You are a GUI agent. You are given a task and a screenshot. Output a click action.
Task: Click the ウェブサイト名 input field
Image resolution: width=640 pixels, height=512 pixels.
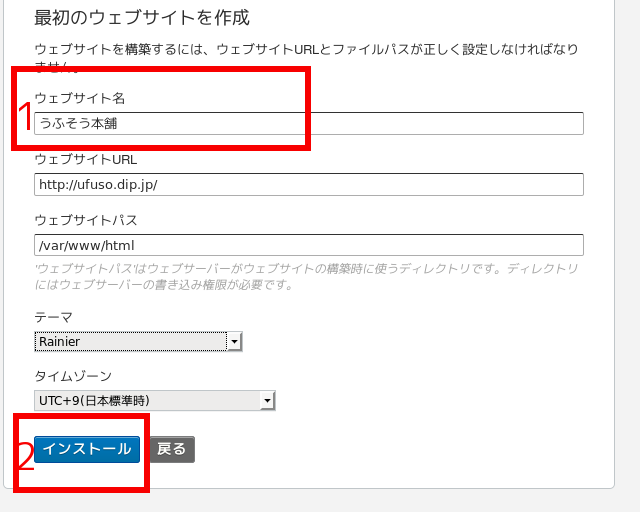click(400, 123)
